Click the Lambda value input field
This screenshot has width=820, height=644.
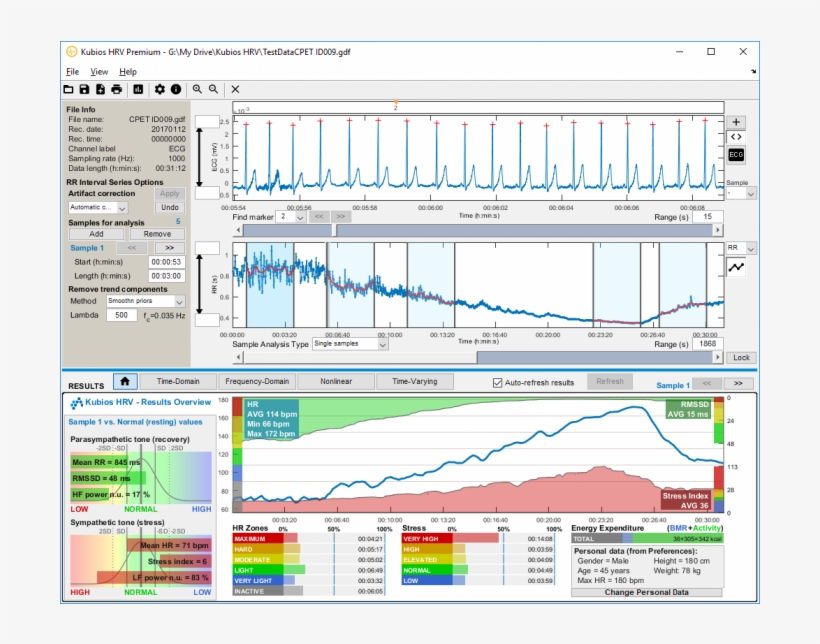tap(122, 315)
